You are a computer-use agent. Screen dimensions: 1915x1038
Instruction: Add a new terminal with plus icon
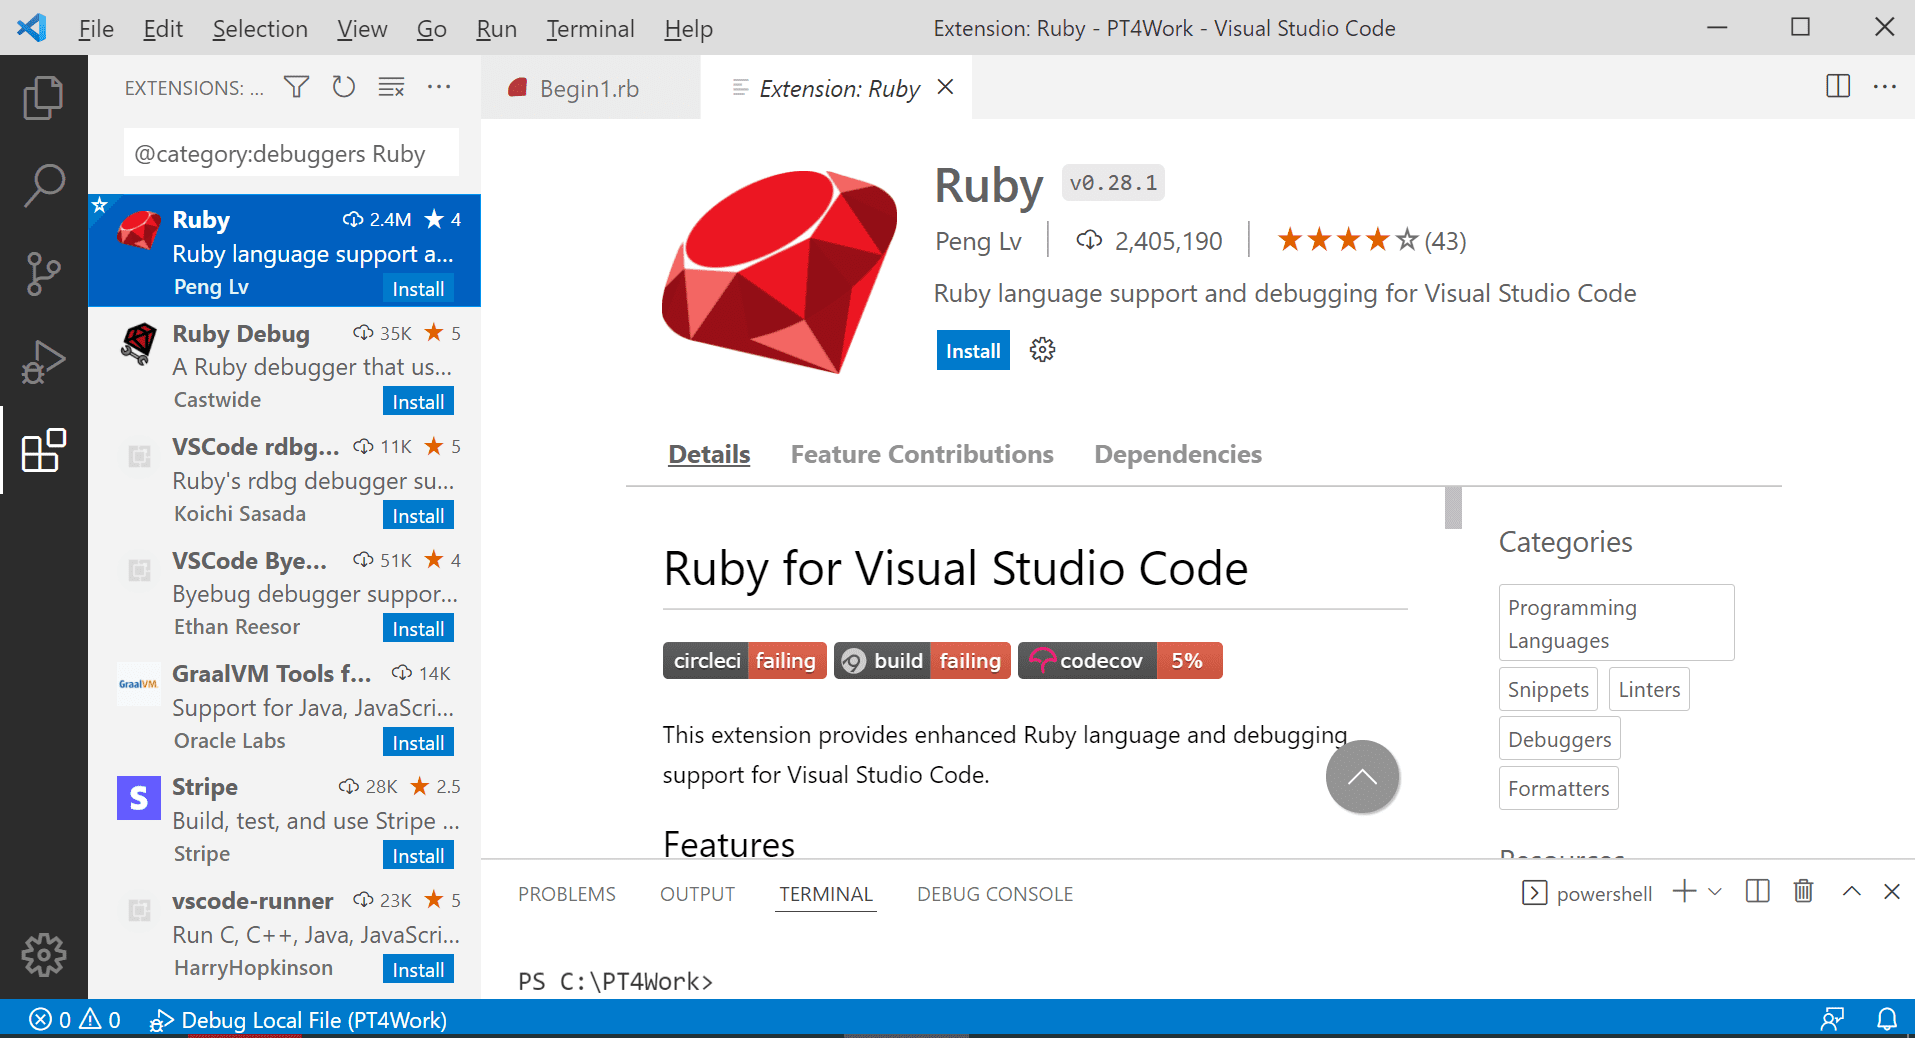1685,891
